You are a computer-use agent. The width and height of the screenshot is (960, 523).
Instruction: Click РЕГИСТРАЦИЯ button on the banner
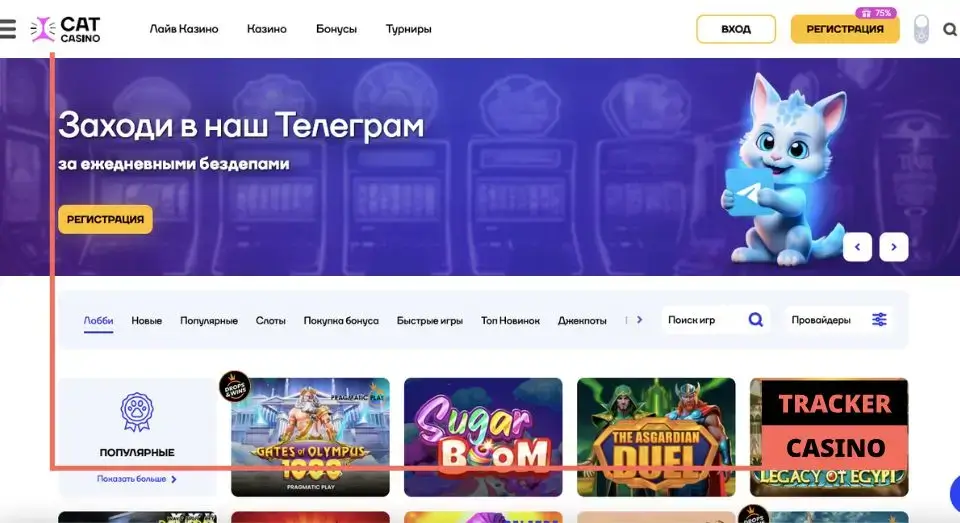(x=105, y=219)
